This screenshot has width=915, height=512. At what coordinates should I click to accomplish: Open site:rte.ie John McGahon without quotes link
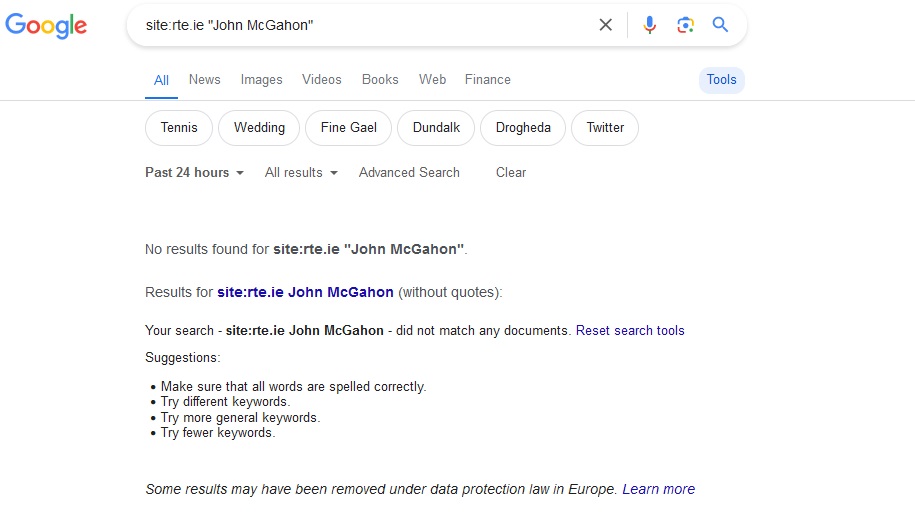click(x=305, y=292)
